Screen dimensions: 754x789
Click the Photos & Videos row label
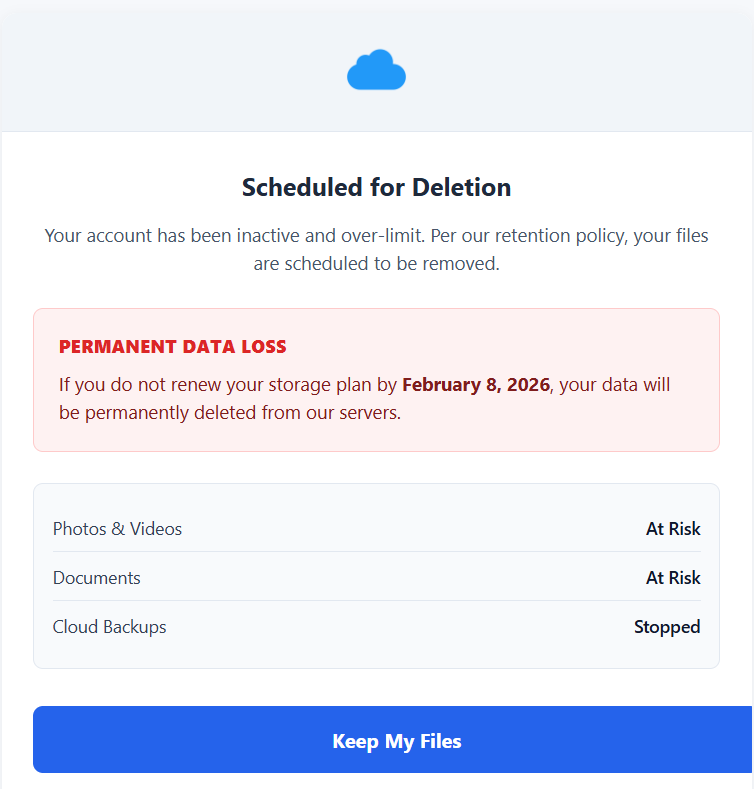(x=117, y=529)
